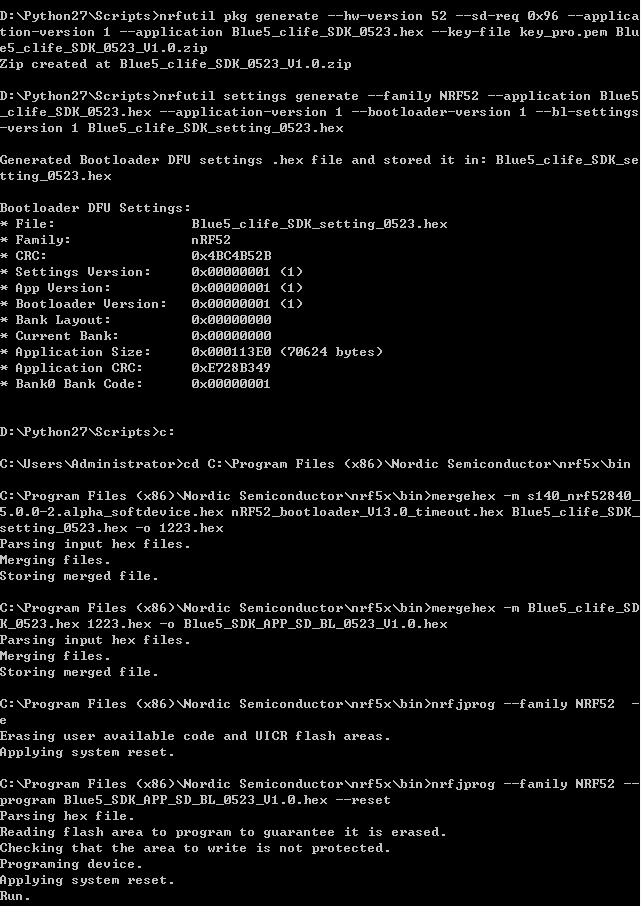Viewport: 641px width, 906px height.
Task: Click the Application CRC value 0xE728B349
Action: coord(231,368)
